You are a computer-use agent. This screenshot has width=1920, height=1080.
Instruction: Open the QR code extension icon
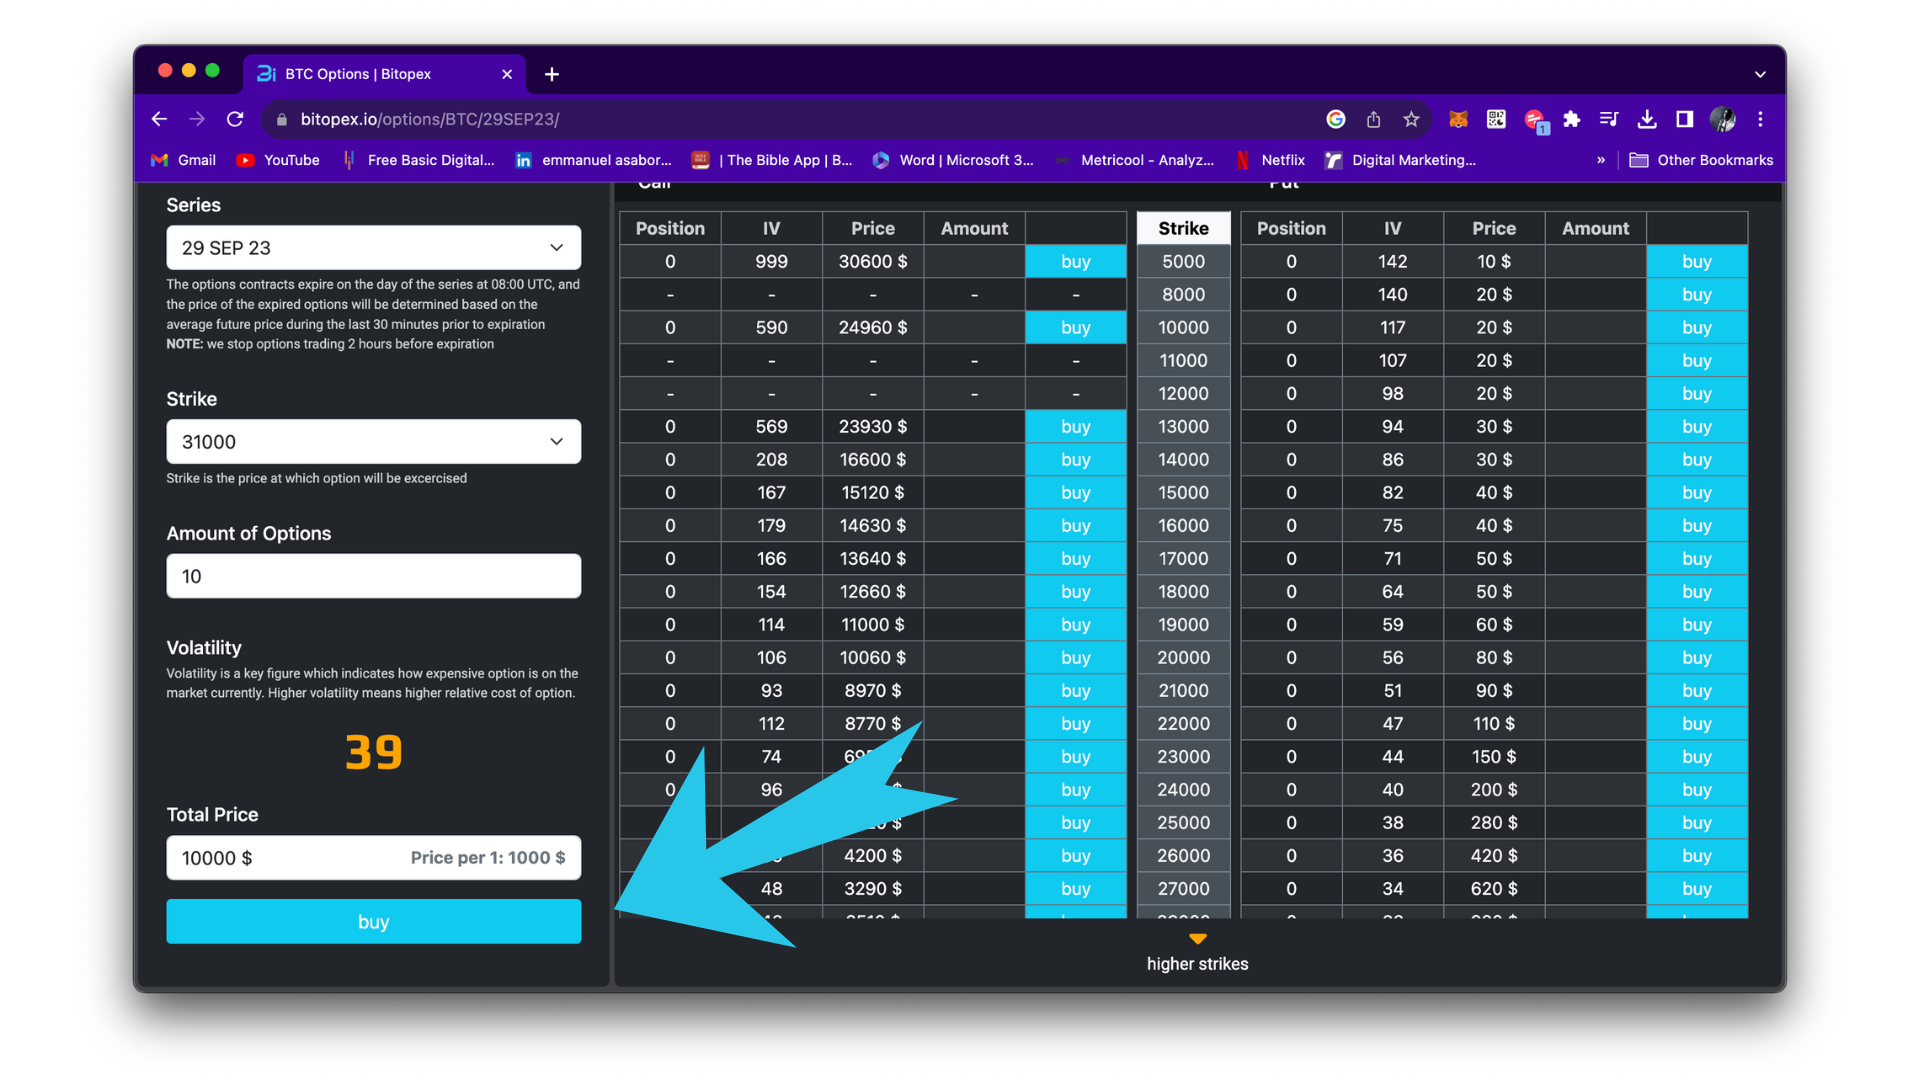(1496, 119)
